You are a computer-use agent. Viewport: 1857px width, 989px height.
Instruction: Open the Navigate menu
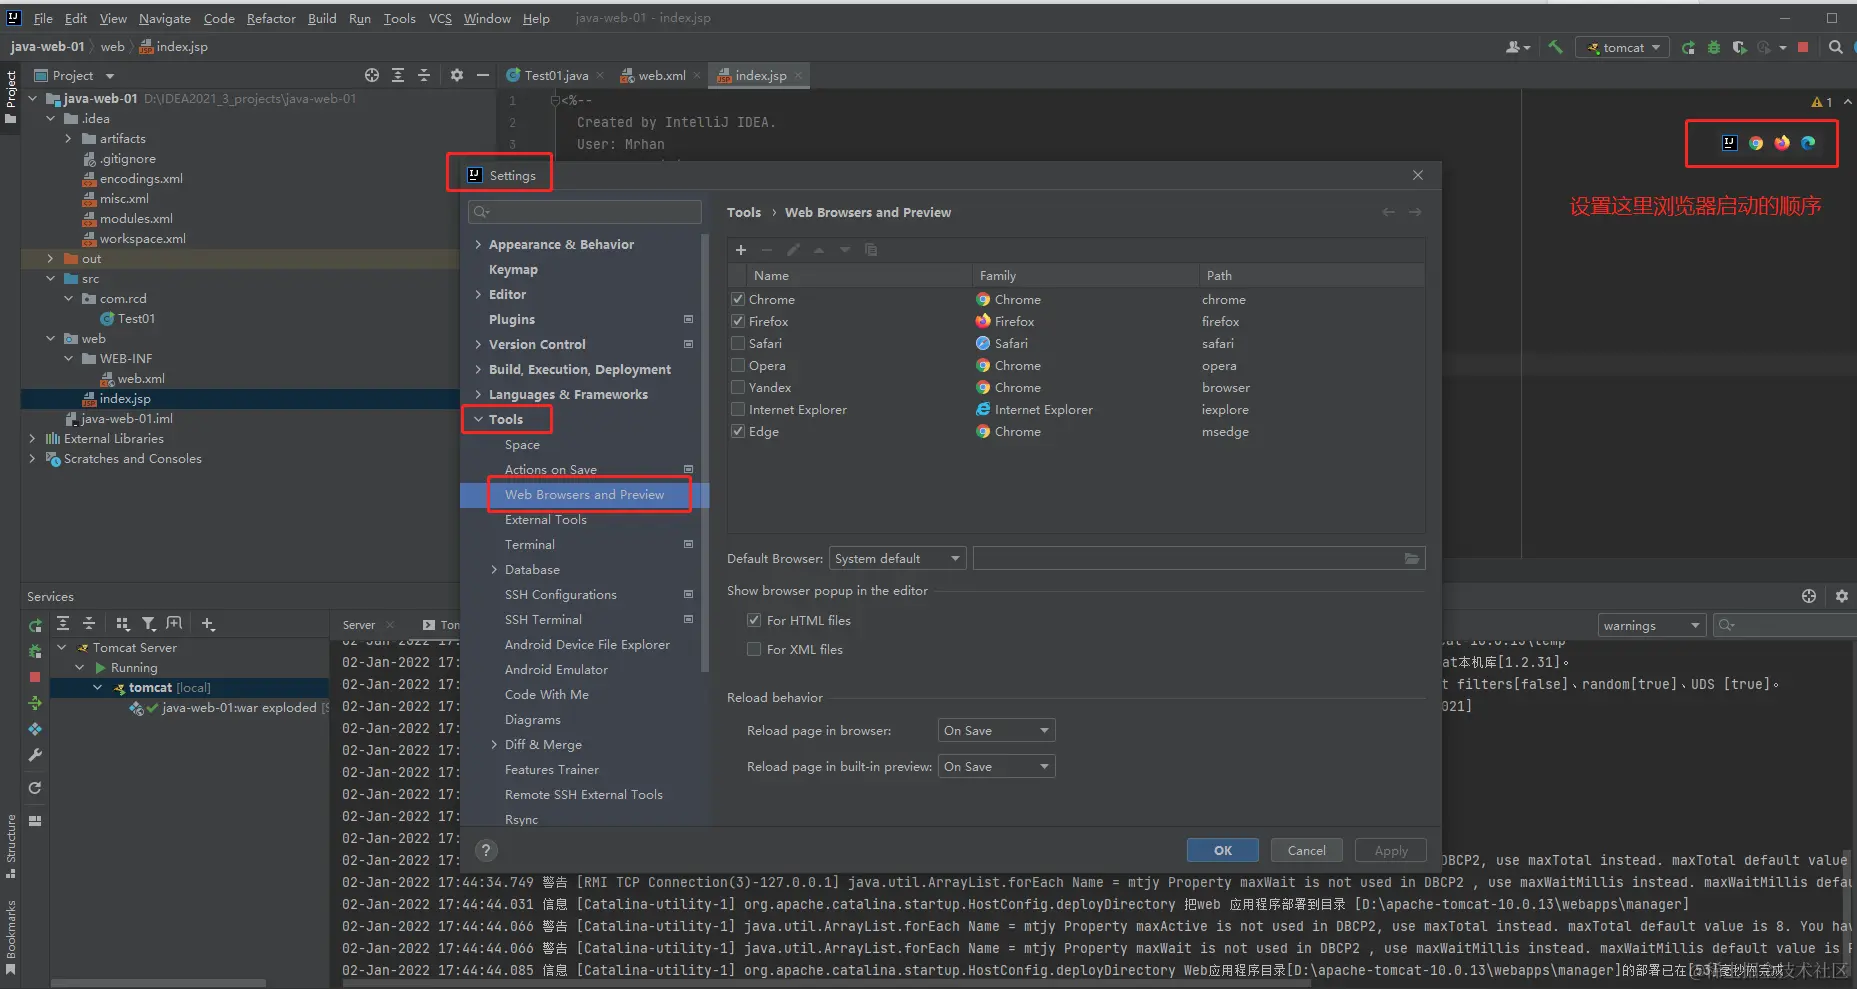[x=165, y=18]
